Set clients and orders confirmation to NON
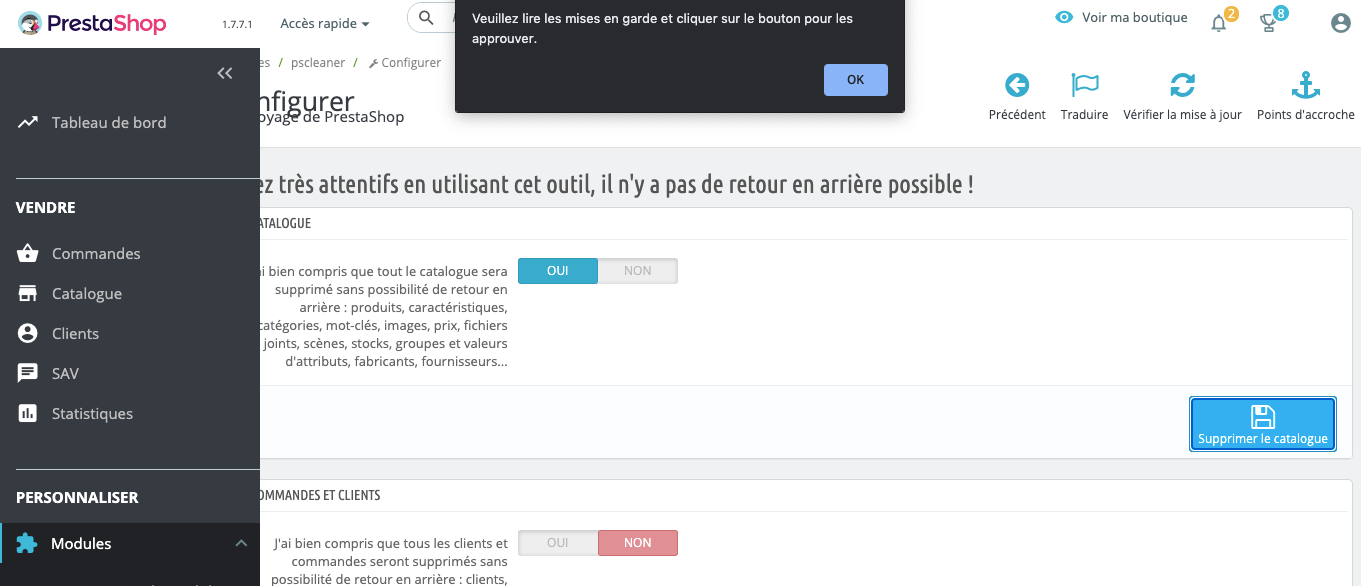The width and height of the screenshot is (1361, 586). 638,543
